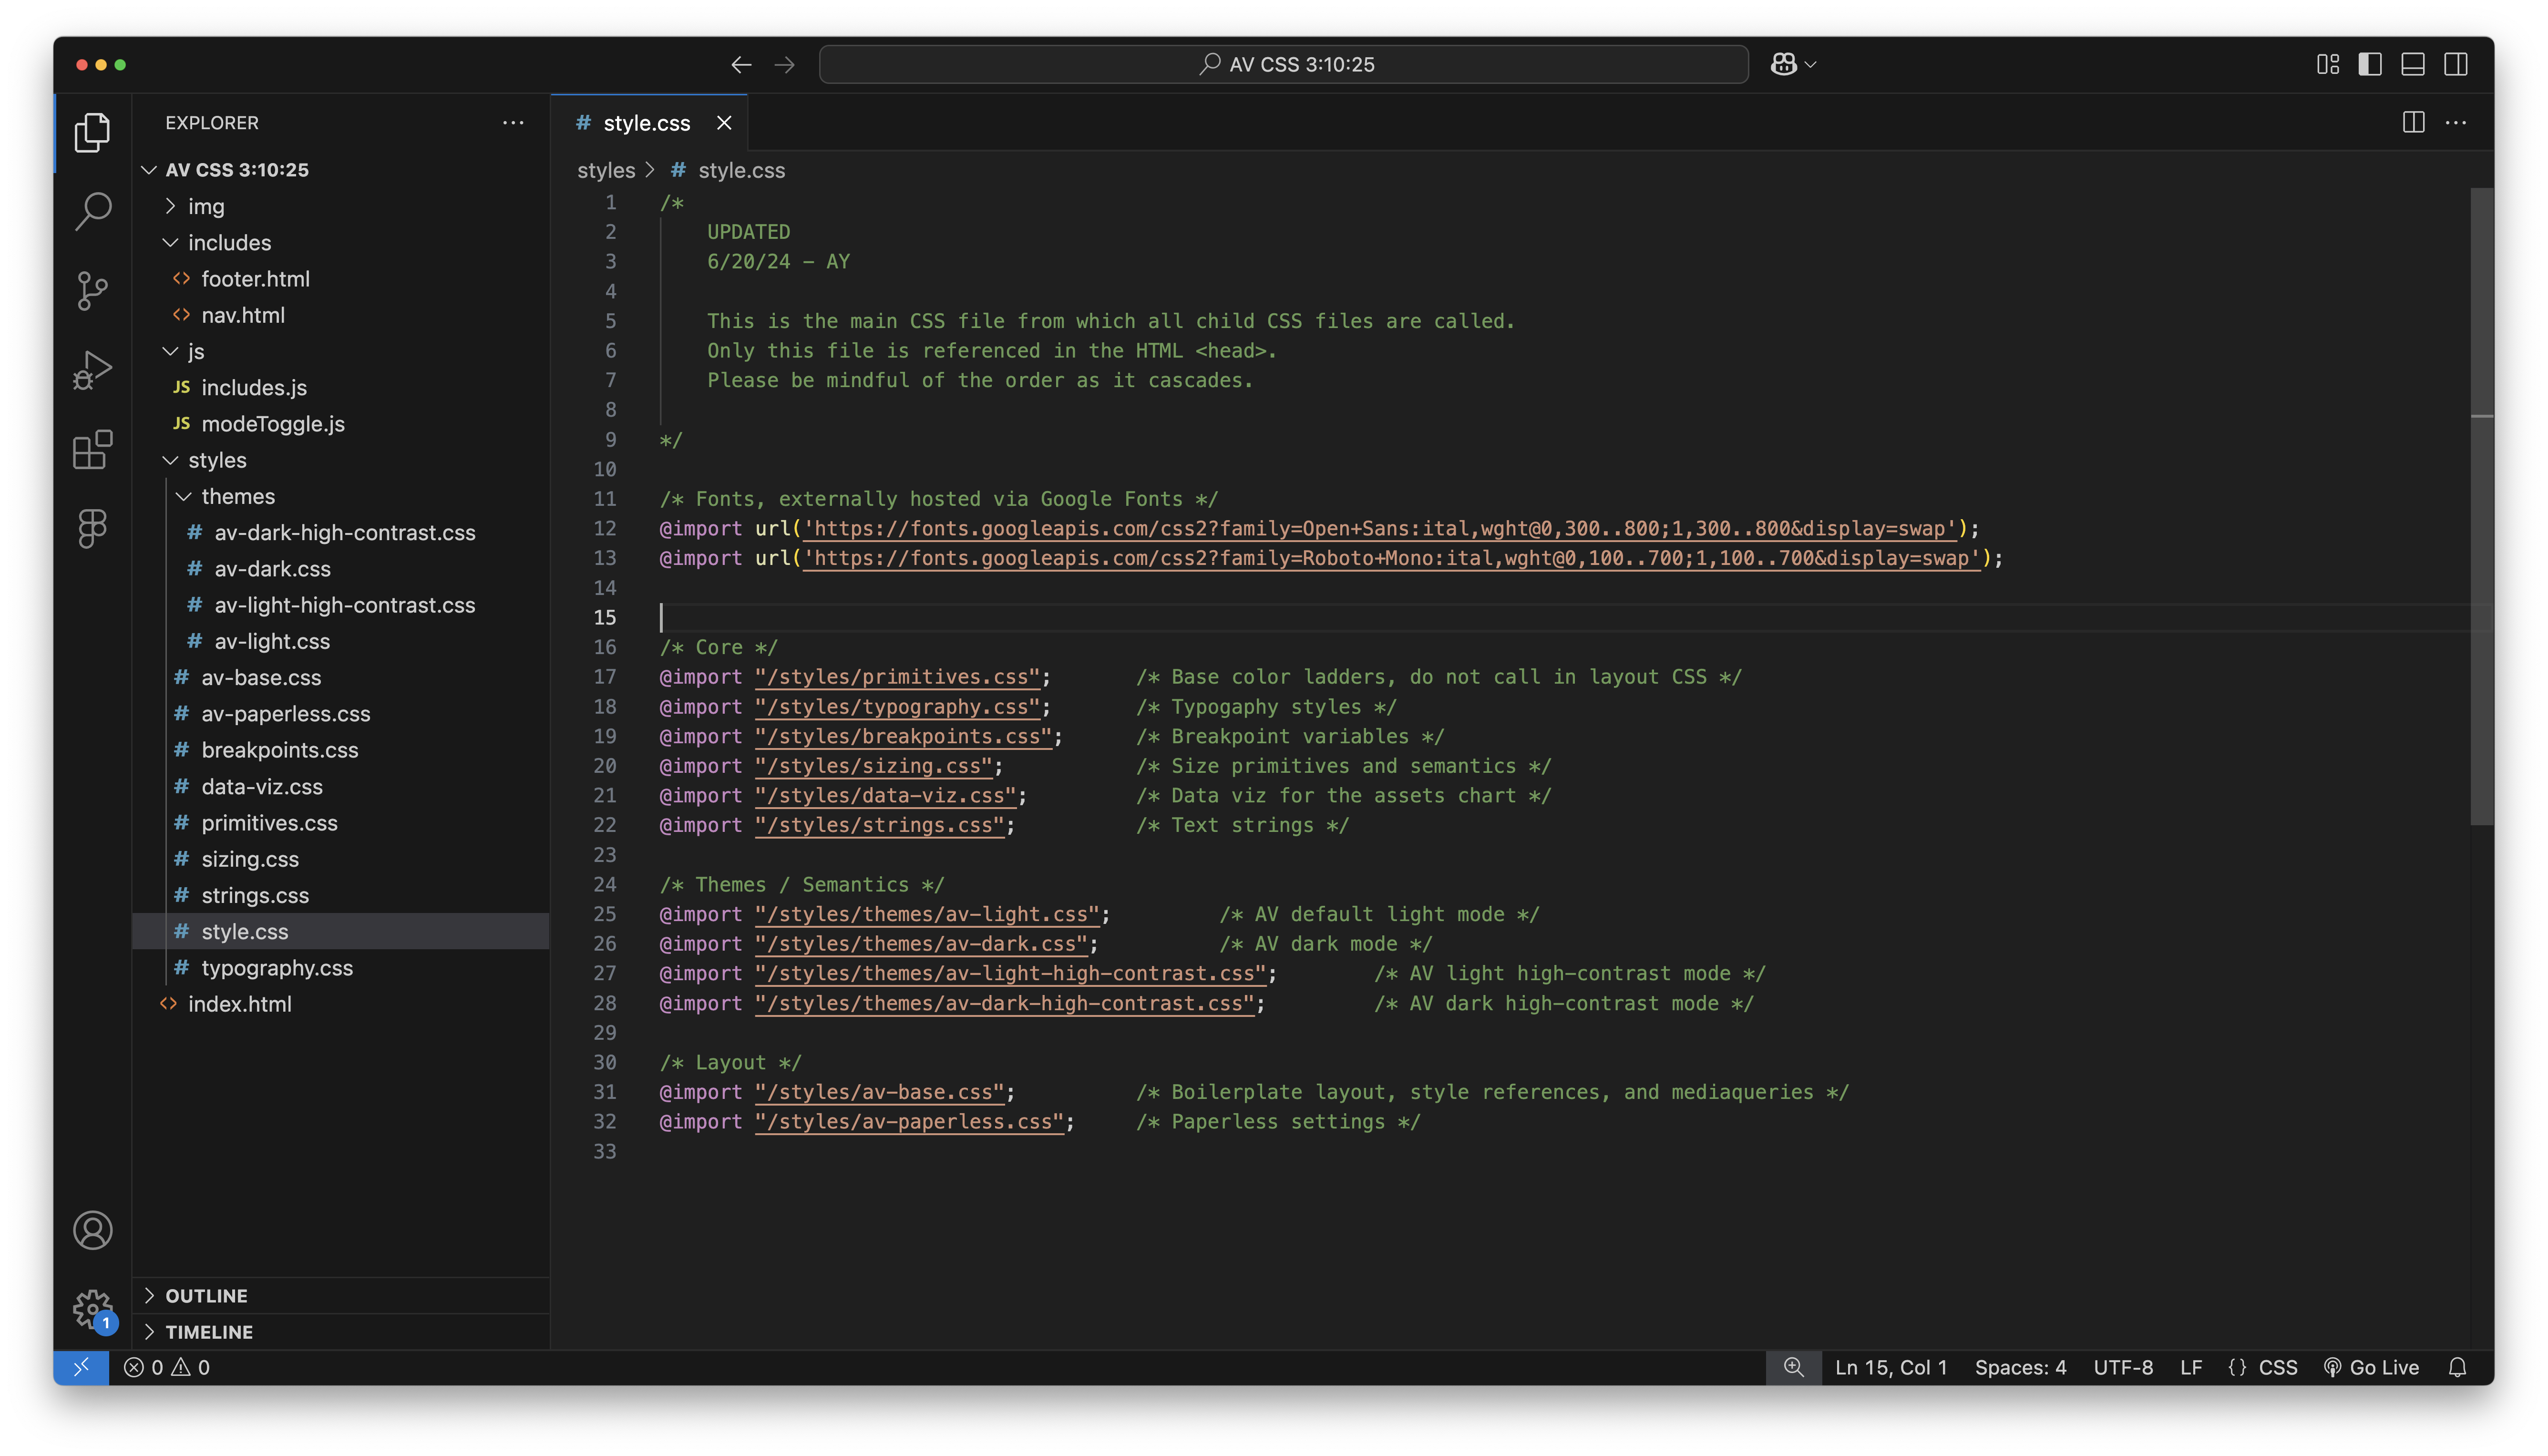Change the LF end of line
This screenshot has width=2548, height=1456.
2191,1367
